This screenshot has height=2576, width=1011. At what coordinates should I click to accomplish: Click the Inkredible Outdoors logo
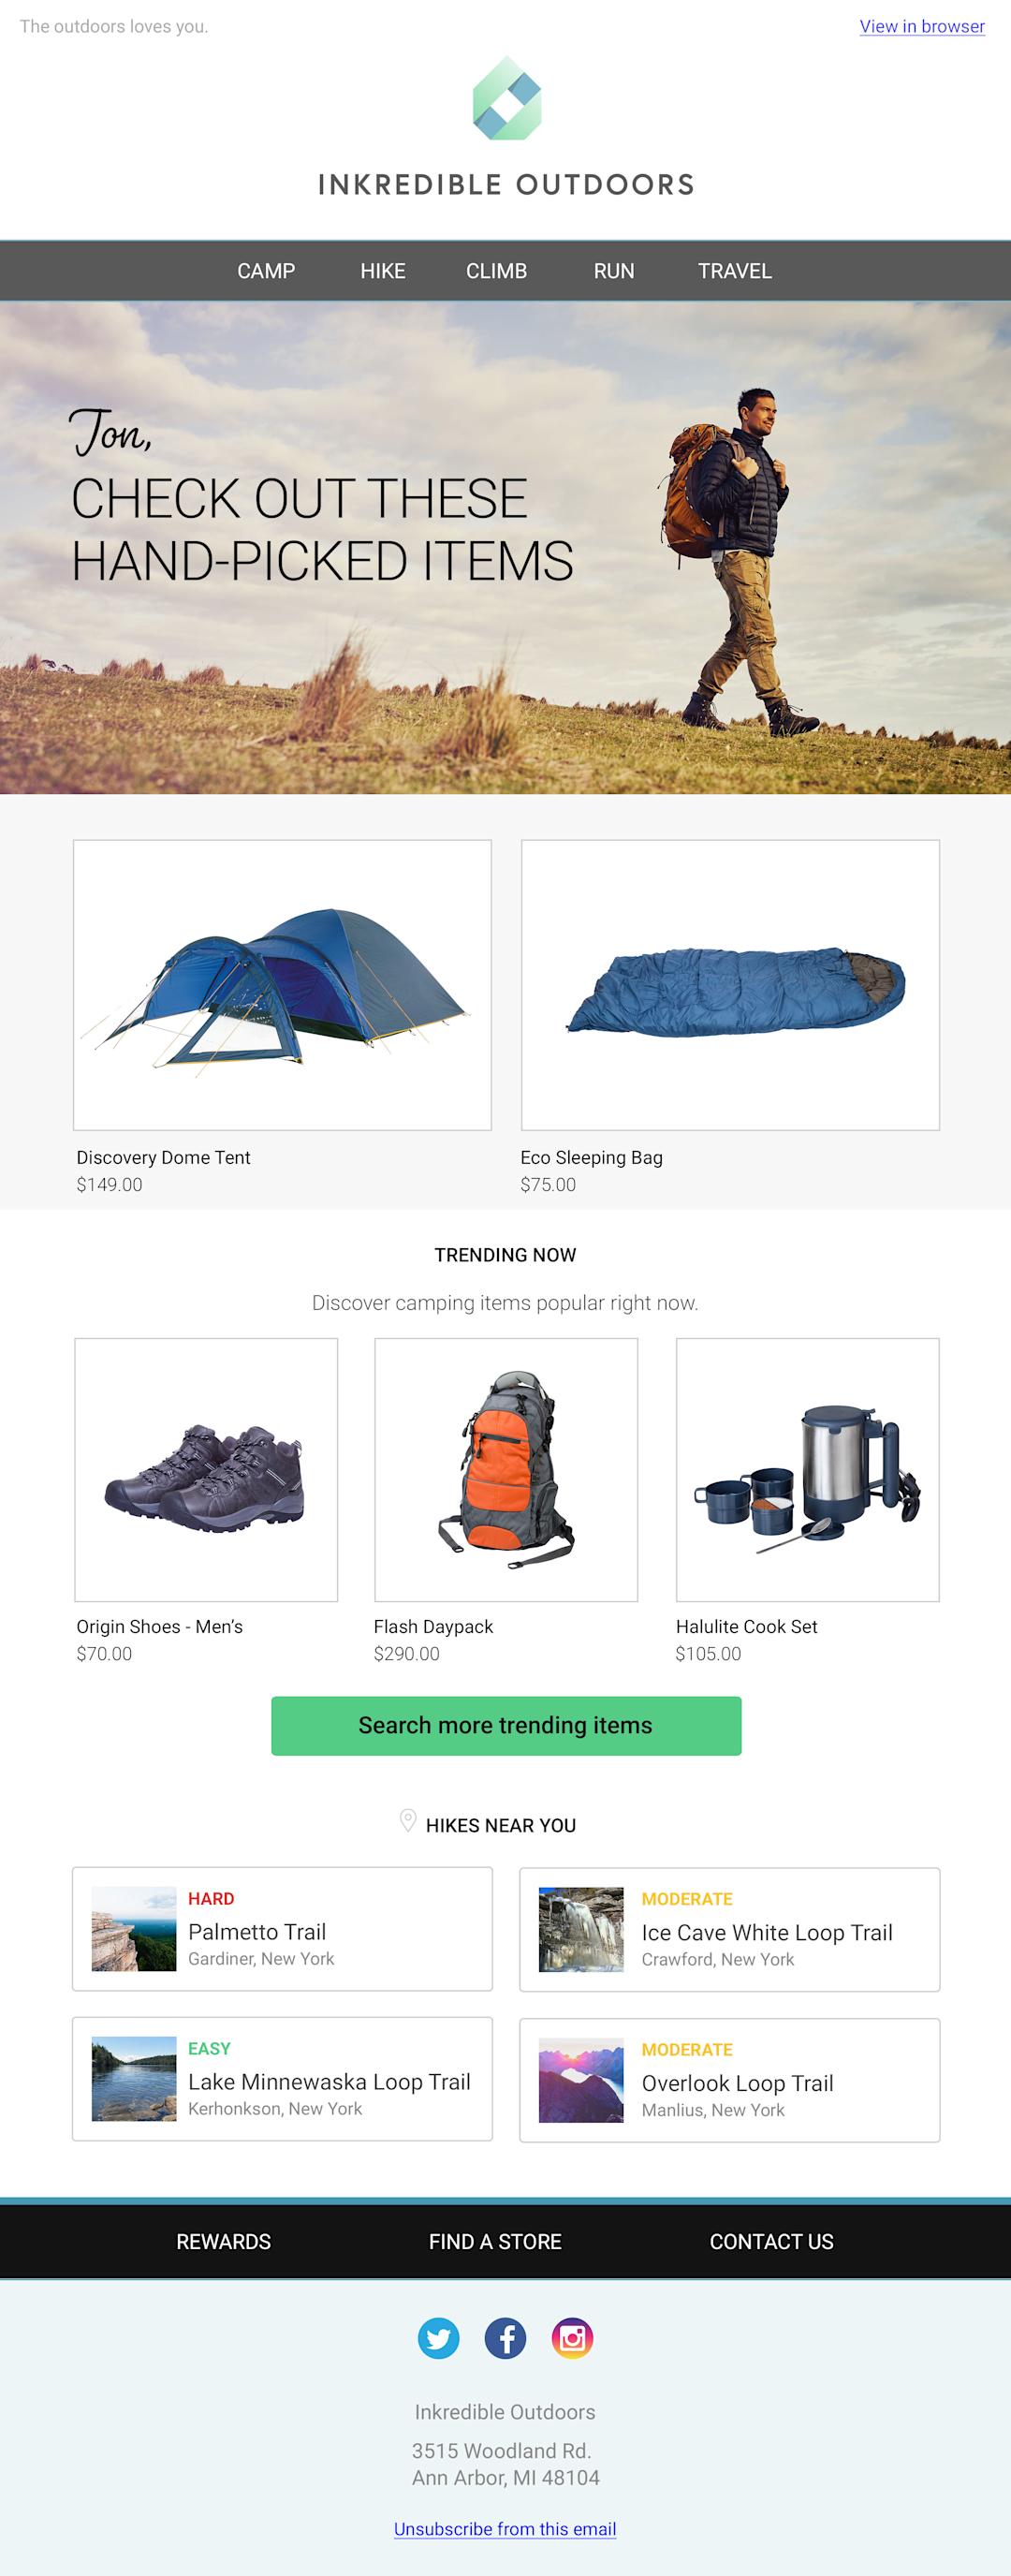(x=506, y=127)
